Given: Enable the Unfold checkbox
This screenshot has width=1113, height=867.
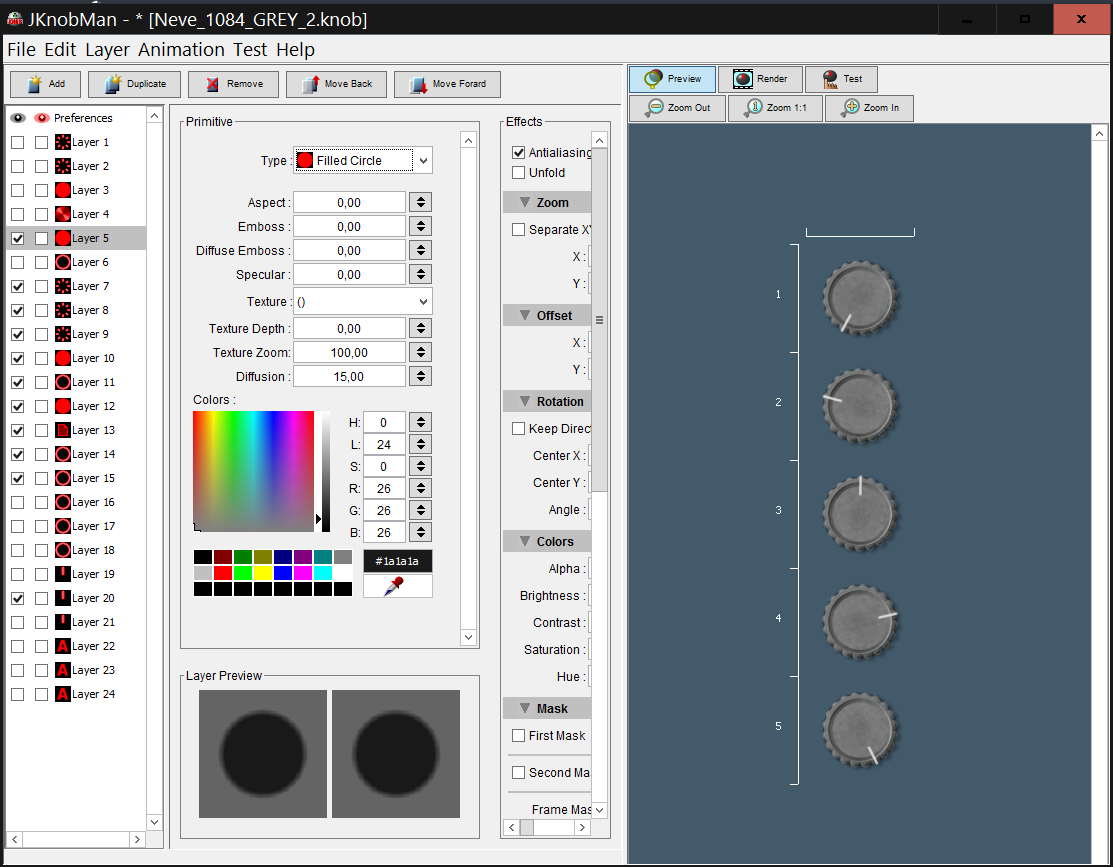Looking at the screenshot, I should click(518, 173).
